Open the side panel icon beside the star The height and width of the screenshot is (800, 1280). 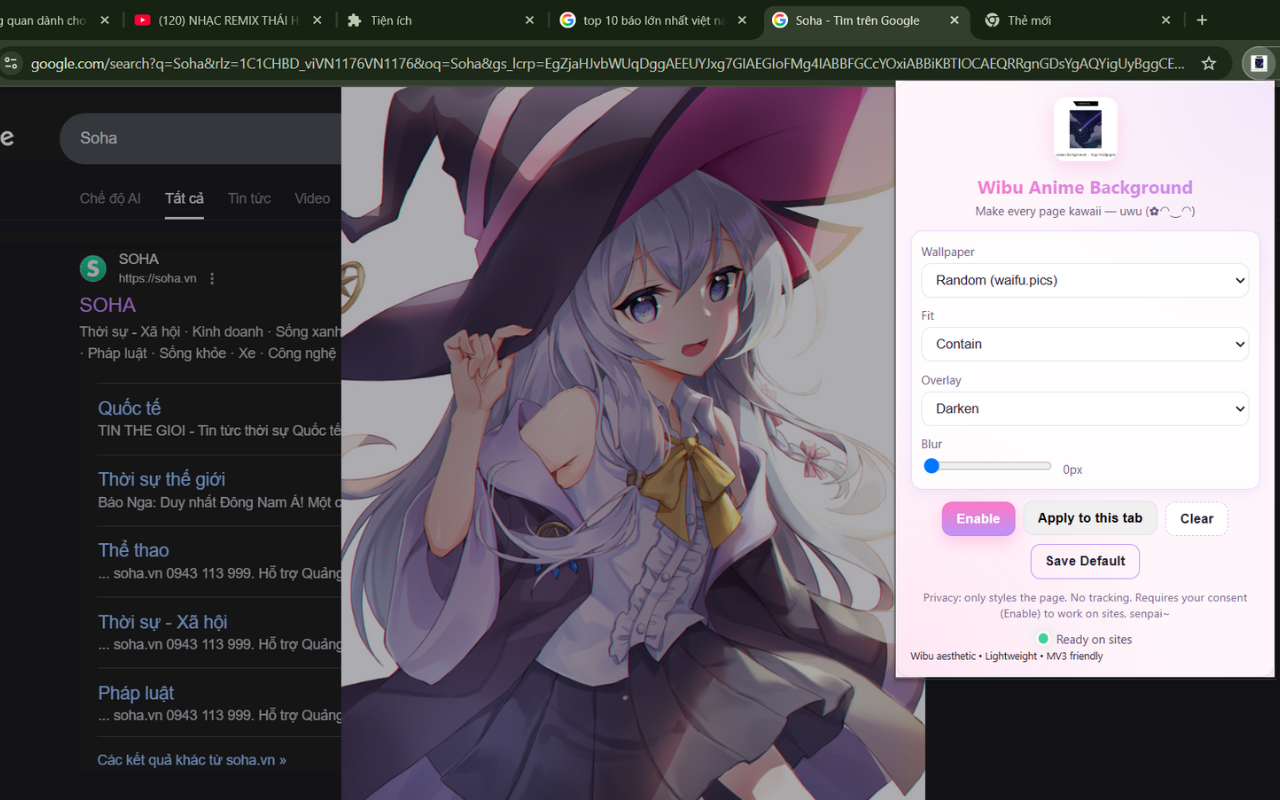(1258, 62)
